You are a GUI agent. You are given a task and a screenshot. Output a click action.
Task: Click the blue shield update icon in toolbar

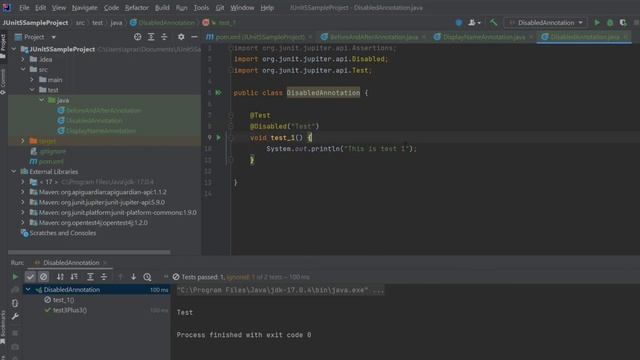pos(459,22)
